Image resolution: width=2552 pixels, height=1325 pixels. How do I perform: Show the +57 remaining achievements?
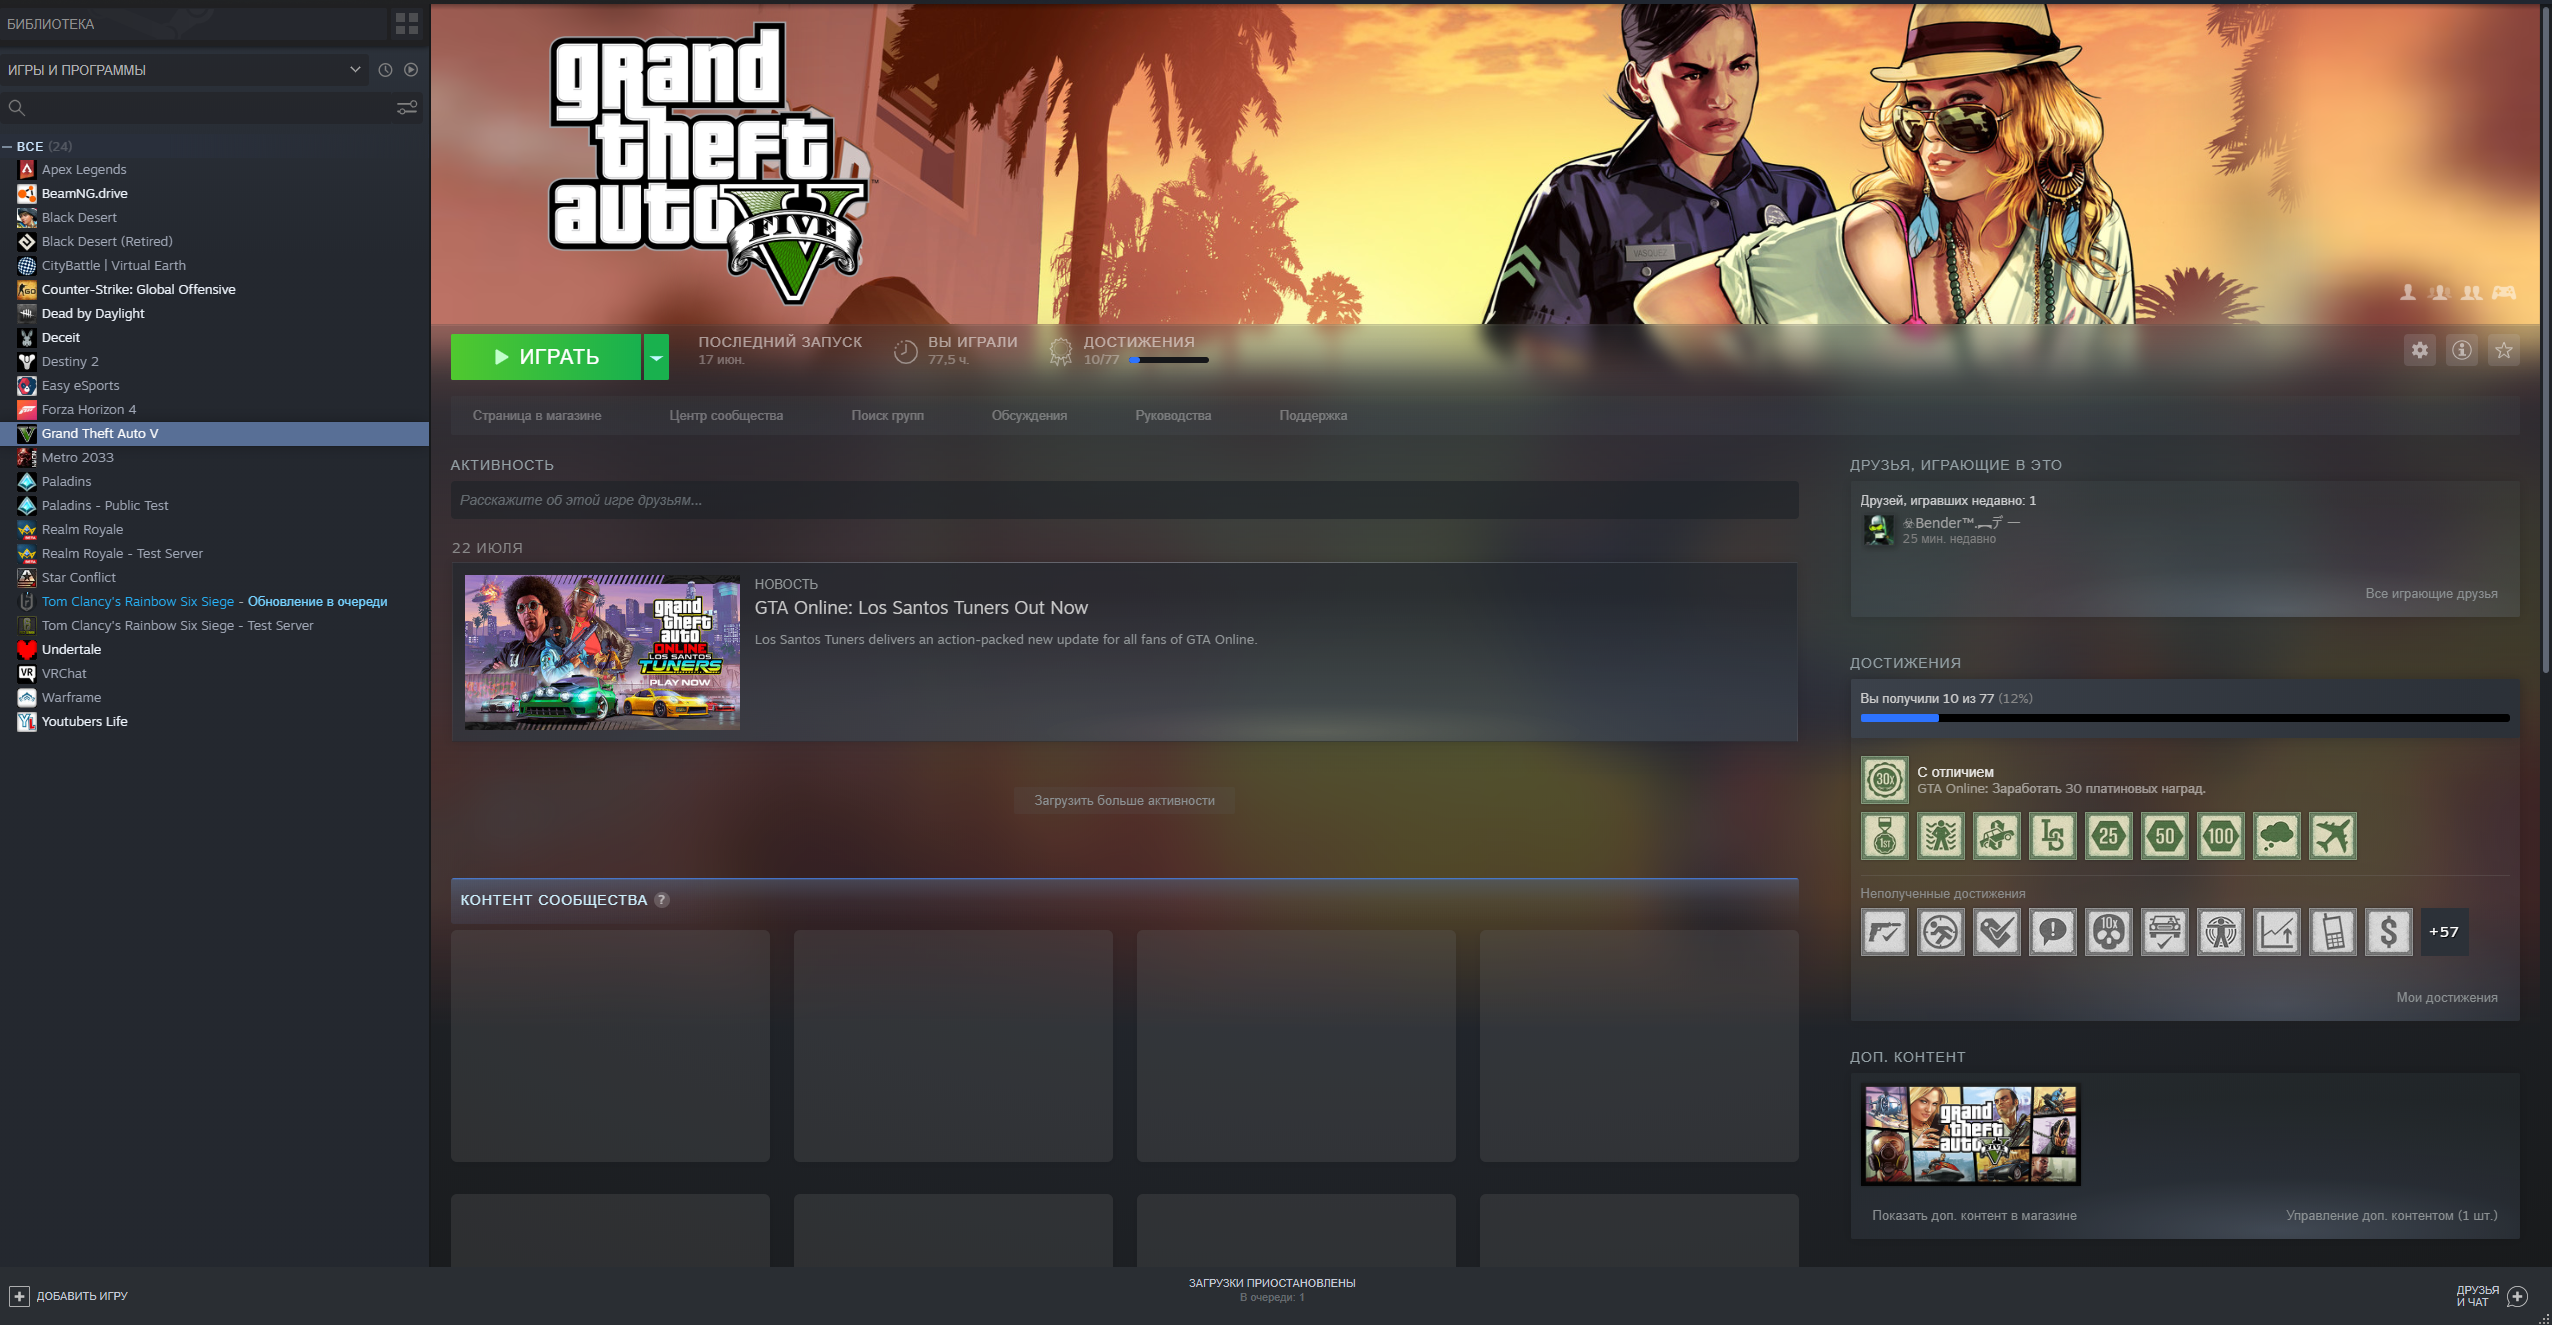(x=2444, y=932)
